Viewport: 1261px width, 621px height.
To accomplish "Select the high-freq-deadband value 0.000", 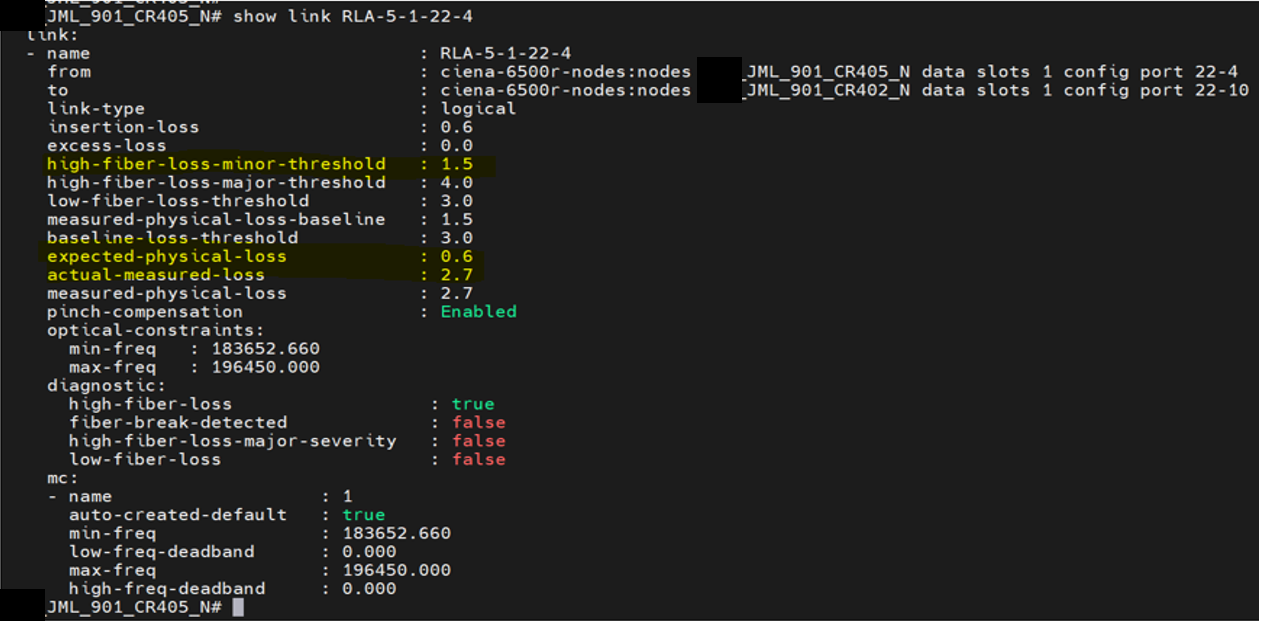I will coord(370,589).
